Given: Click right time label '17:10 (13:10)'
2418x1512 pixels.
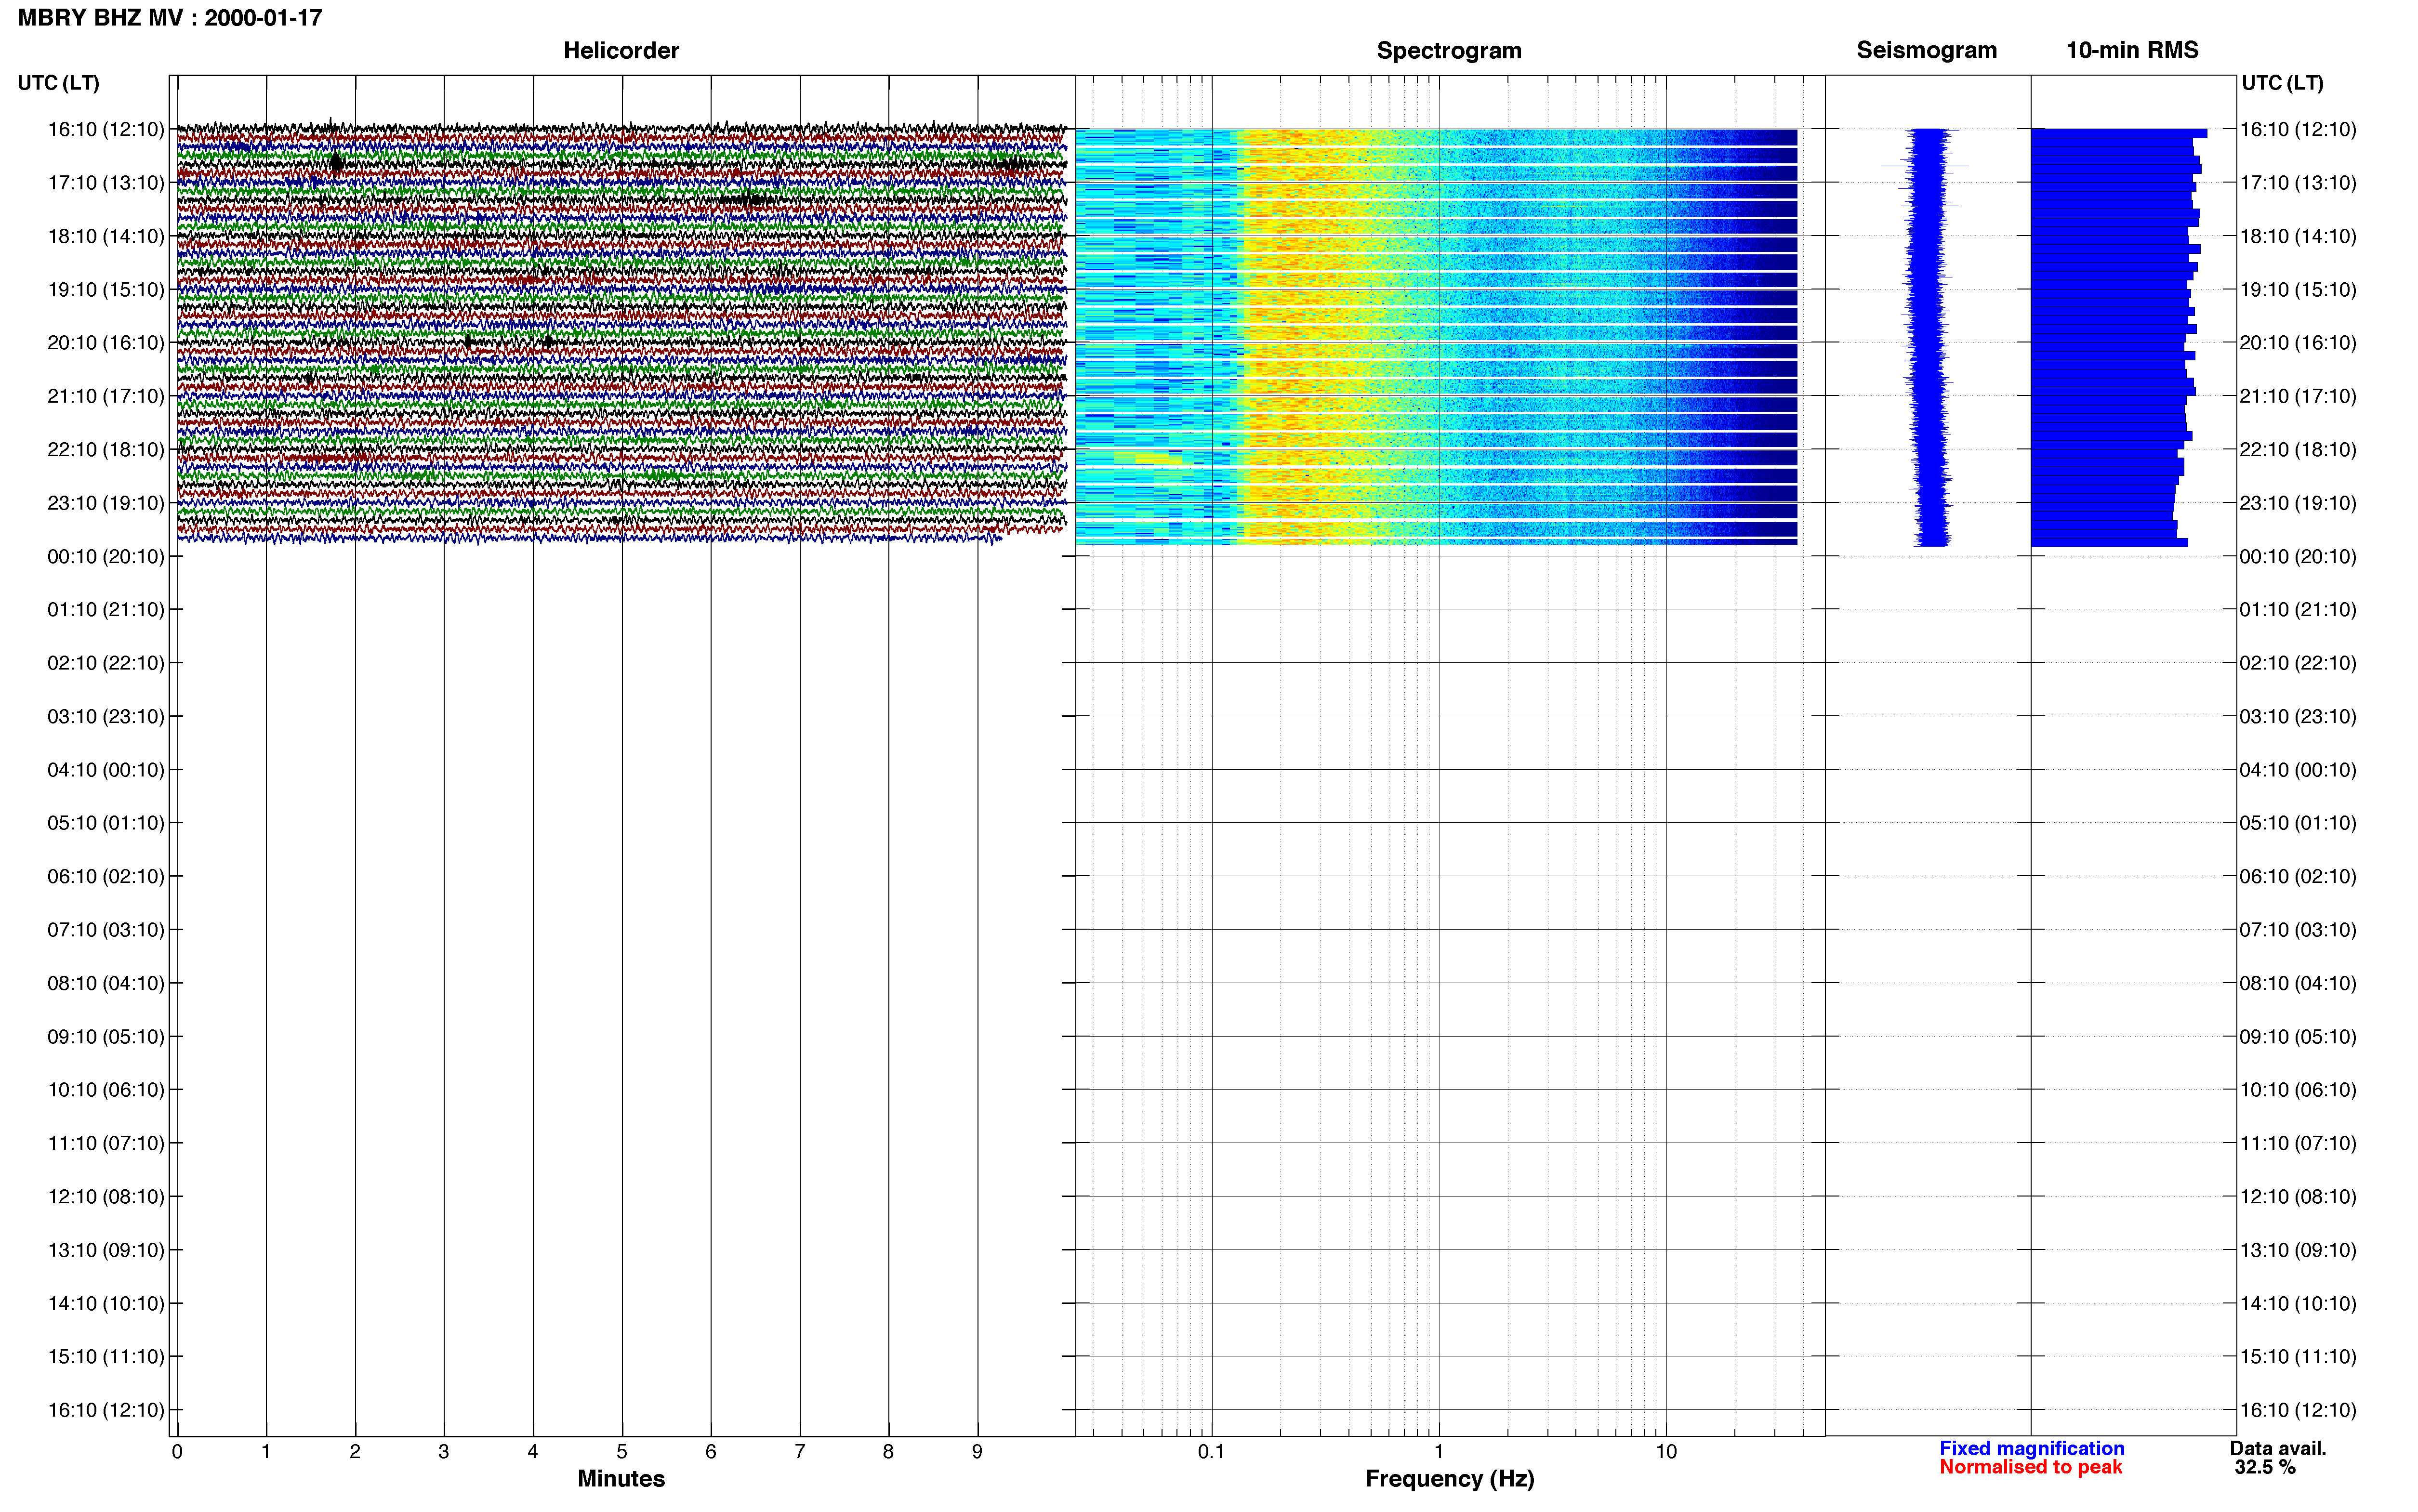Looking at the screenshot, I should click(x=2298, y=183).
